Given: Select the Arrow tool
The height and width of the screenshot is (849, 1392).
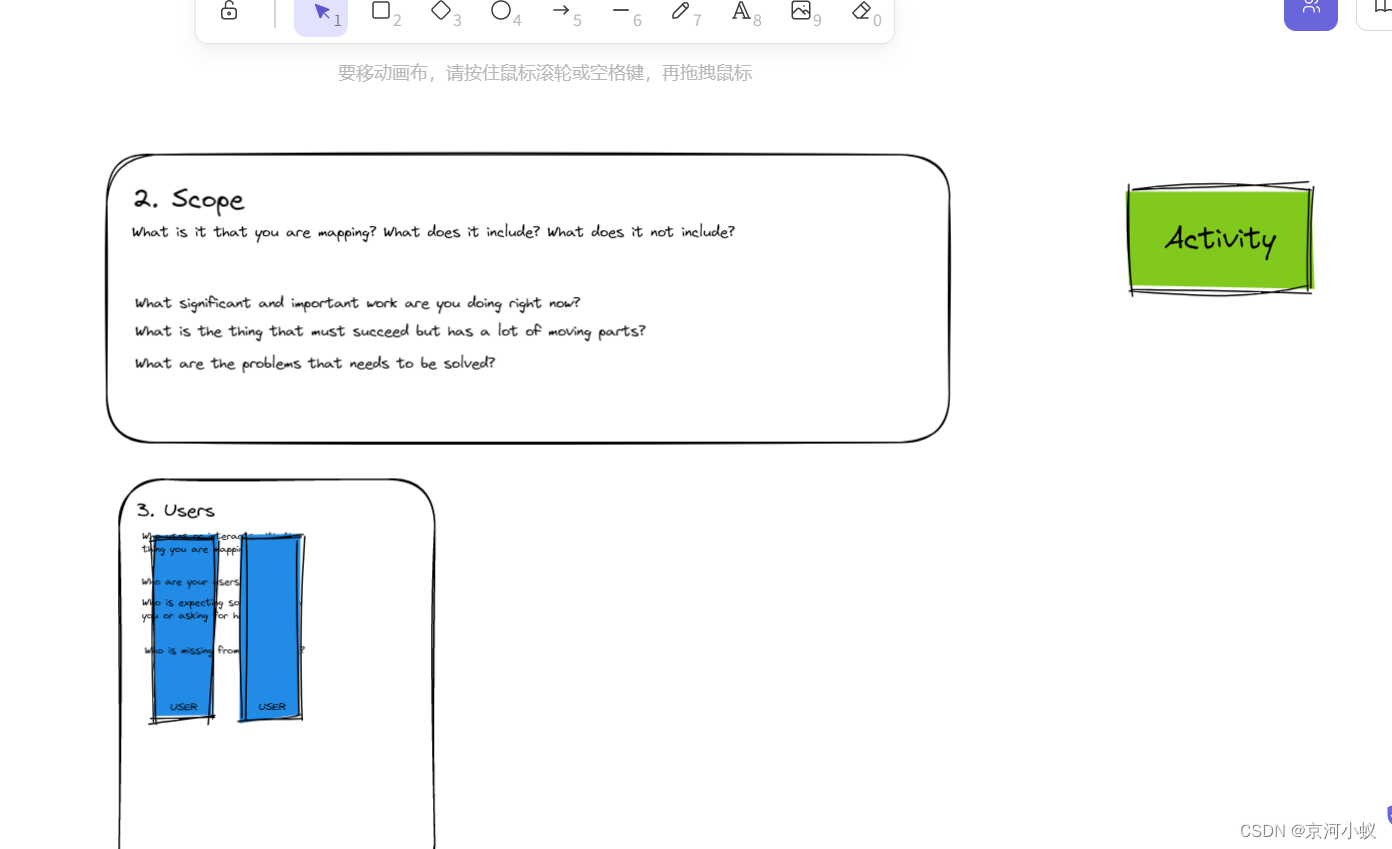Looking at the screenshot, I should [561, 11].
